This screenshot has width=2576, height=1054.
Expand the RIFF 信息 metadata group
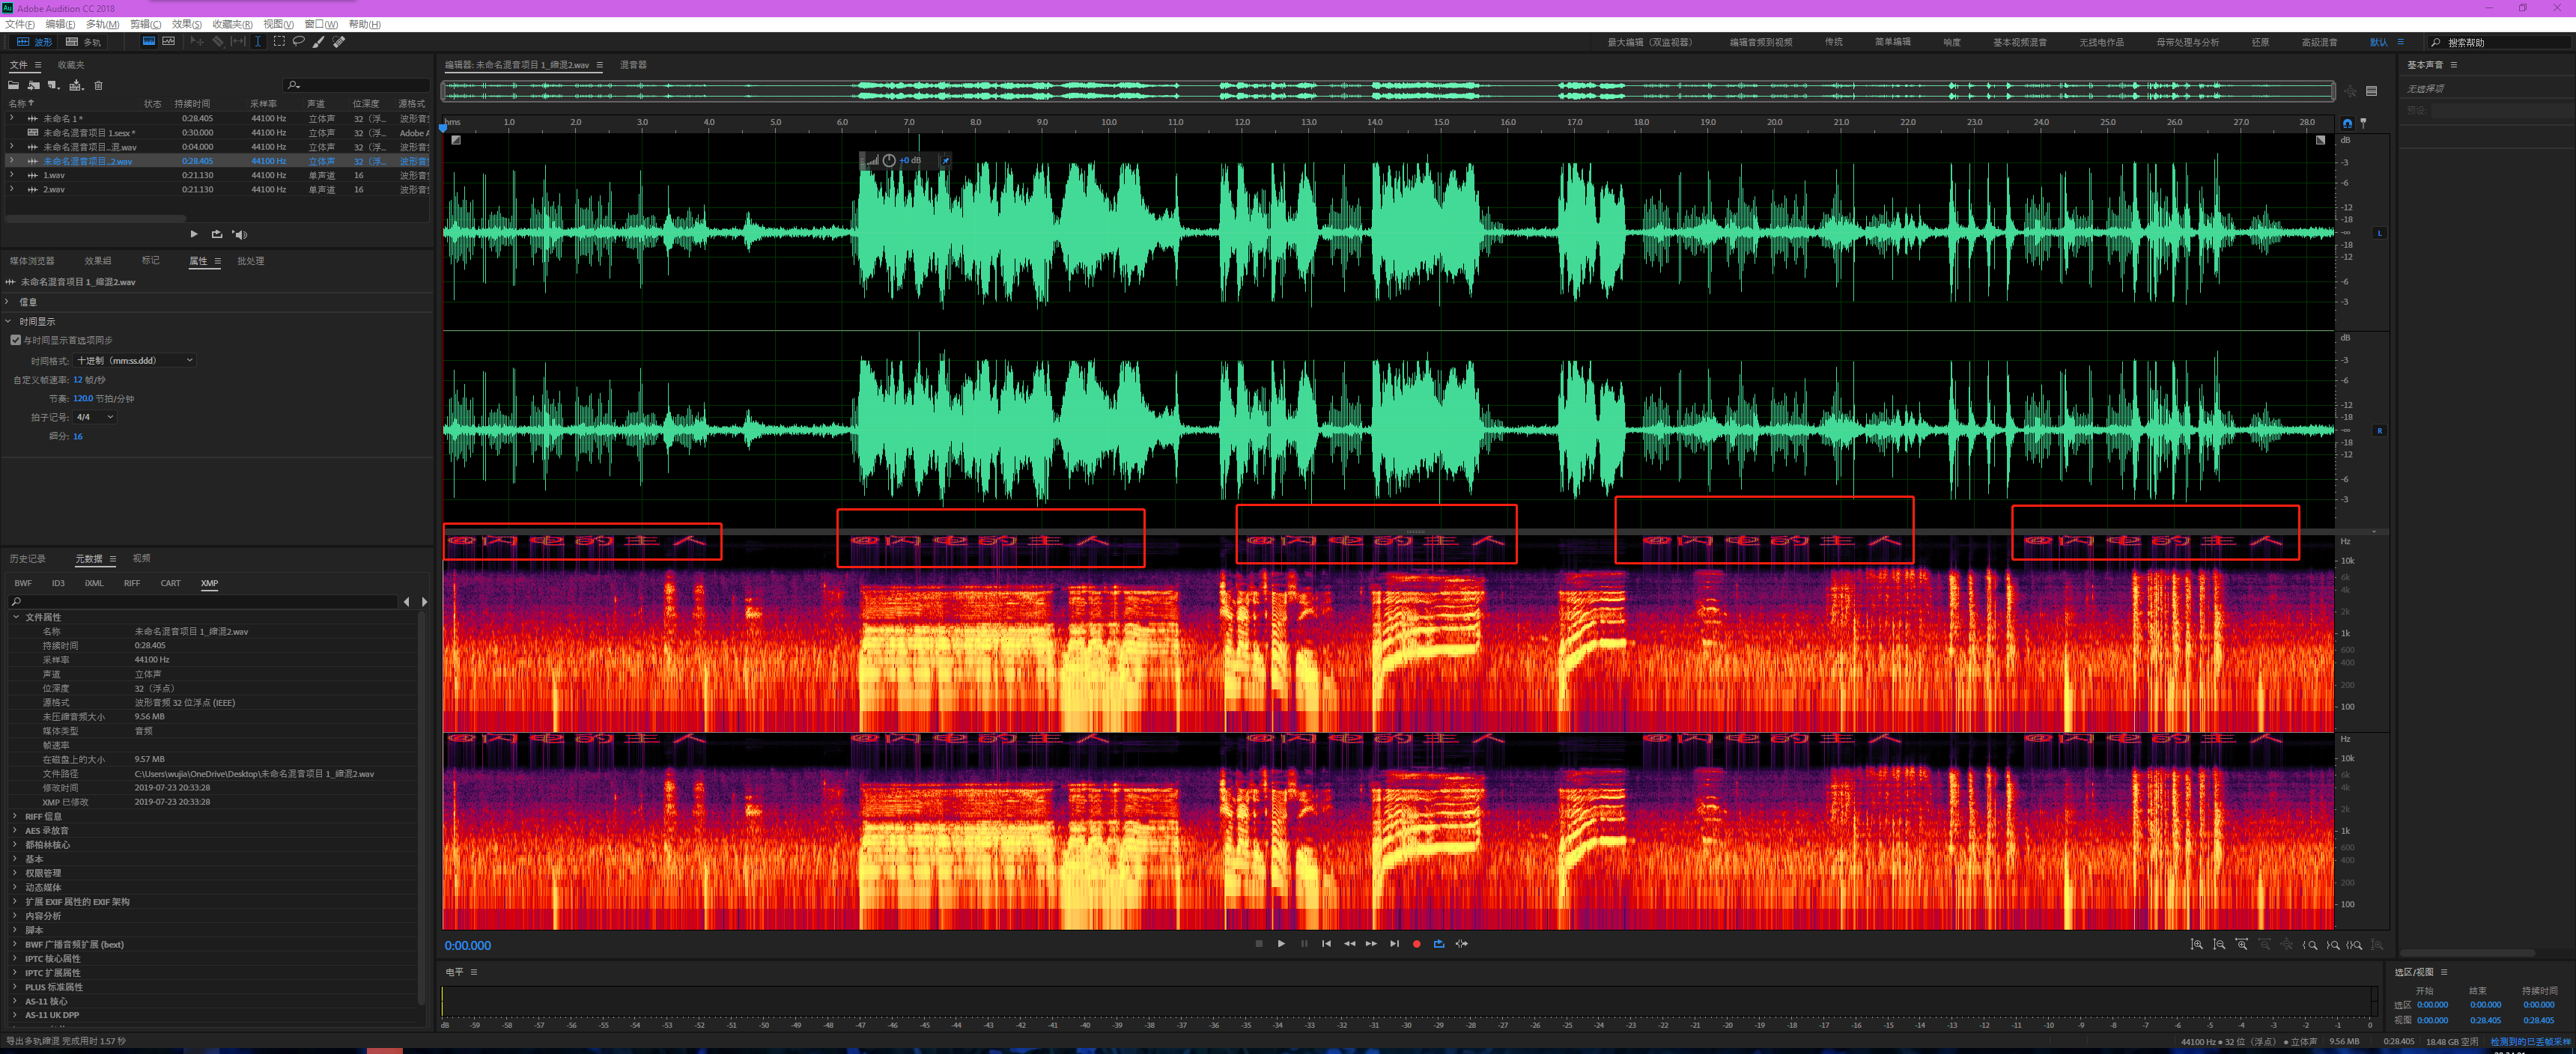click(15, 817)
